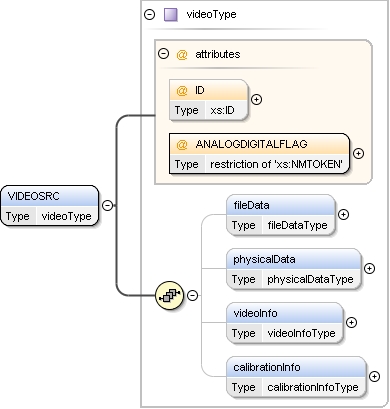Expand the calibrationInfo element
390x409 pixels.
tap(375, 376)
